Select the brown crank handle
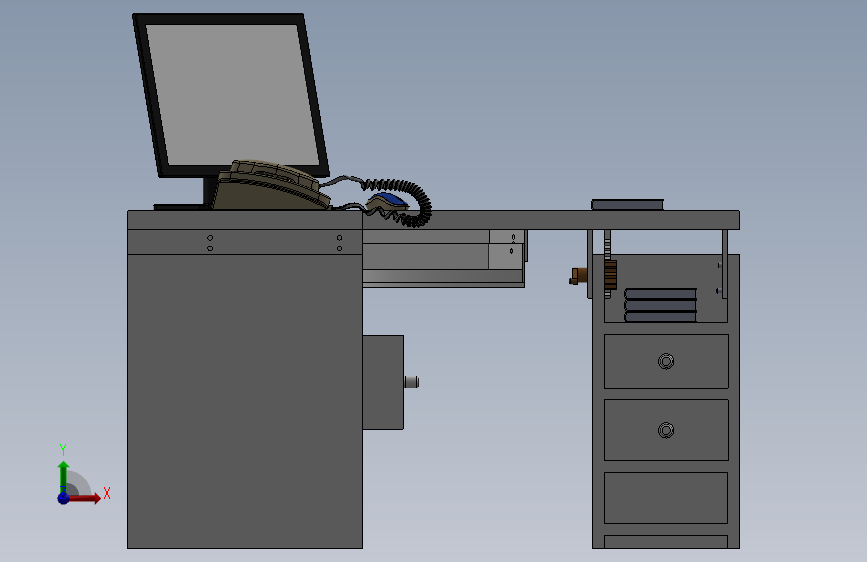 pos(578,275)
